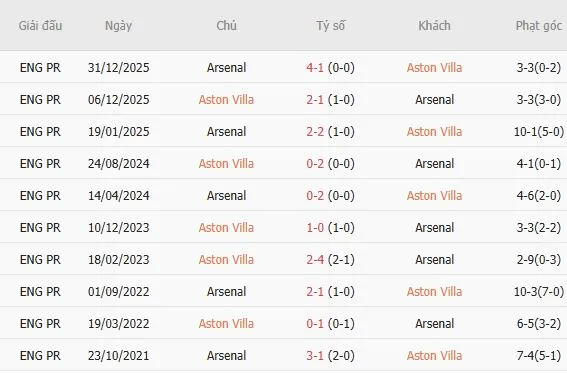Viewport: 567px width, 373px height.
Task: Select the Phạt góc column header
Action: [x=538, y=26]
